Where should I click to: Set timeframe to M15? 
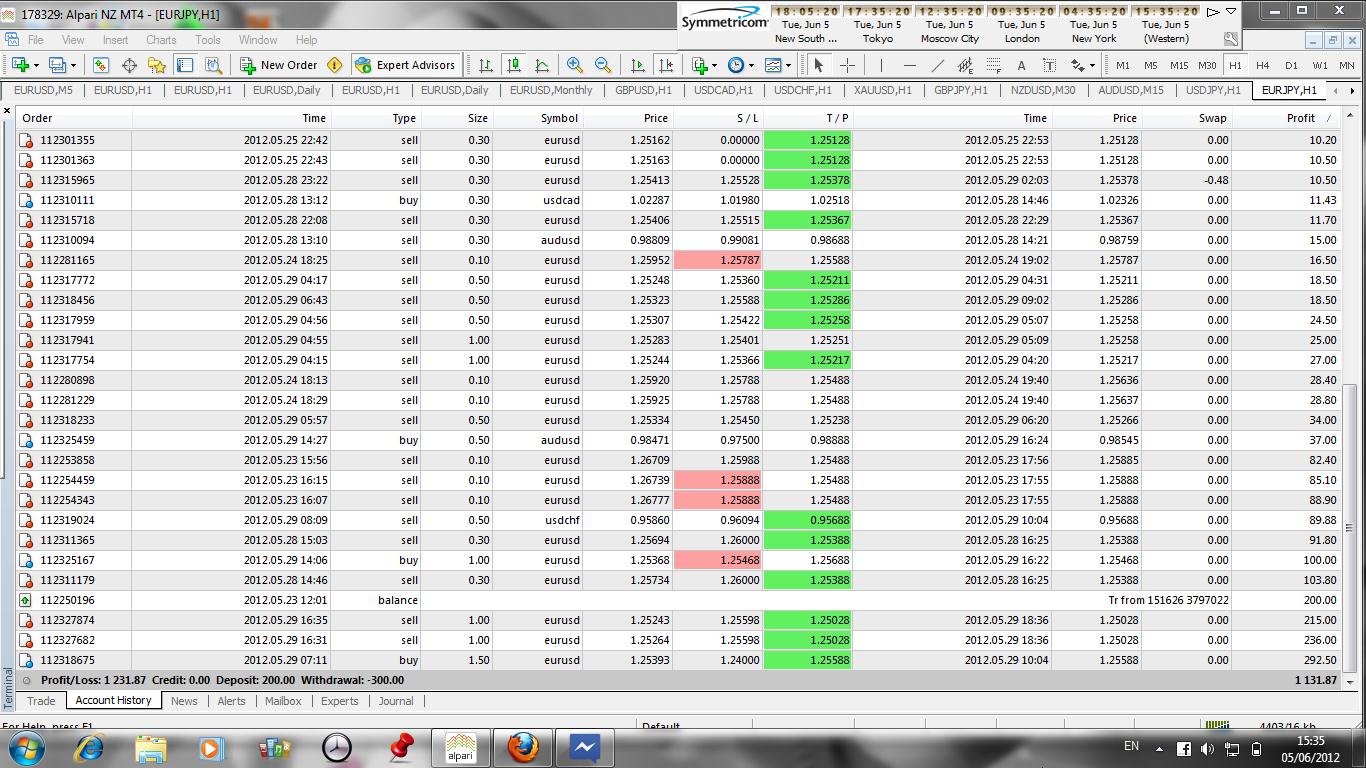click(x=1179, y=65)
